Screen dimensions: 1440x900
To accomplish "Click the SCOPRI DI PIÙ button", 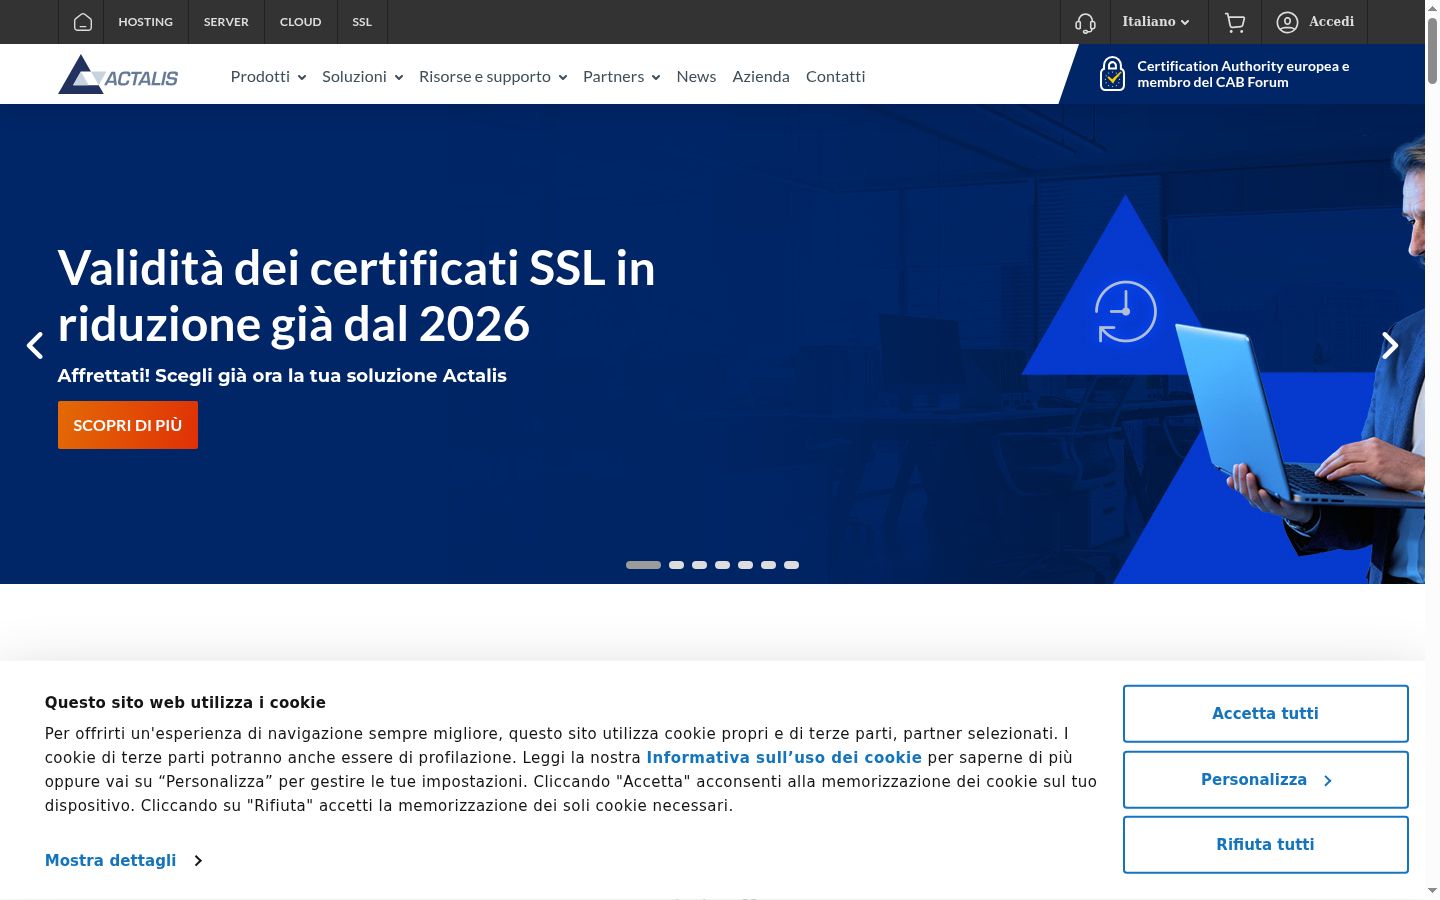I will point(128,425).
